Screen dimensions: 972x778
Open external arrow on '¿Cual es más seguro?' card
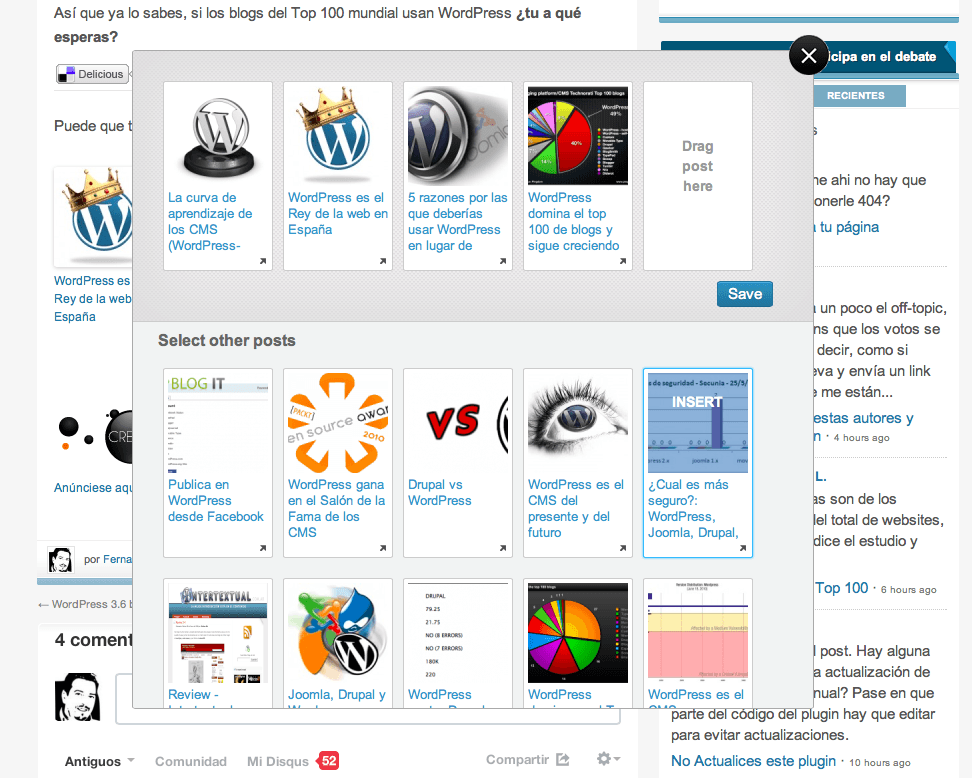click(743, 548)
